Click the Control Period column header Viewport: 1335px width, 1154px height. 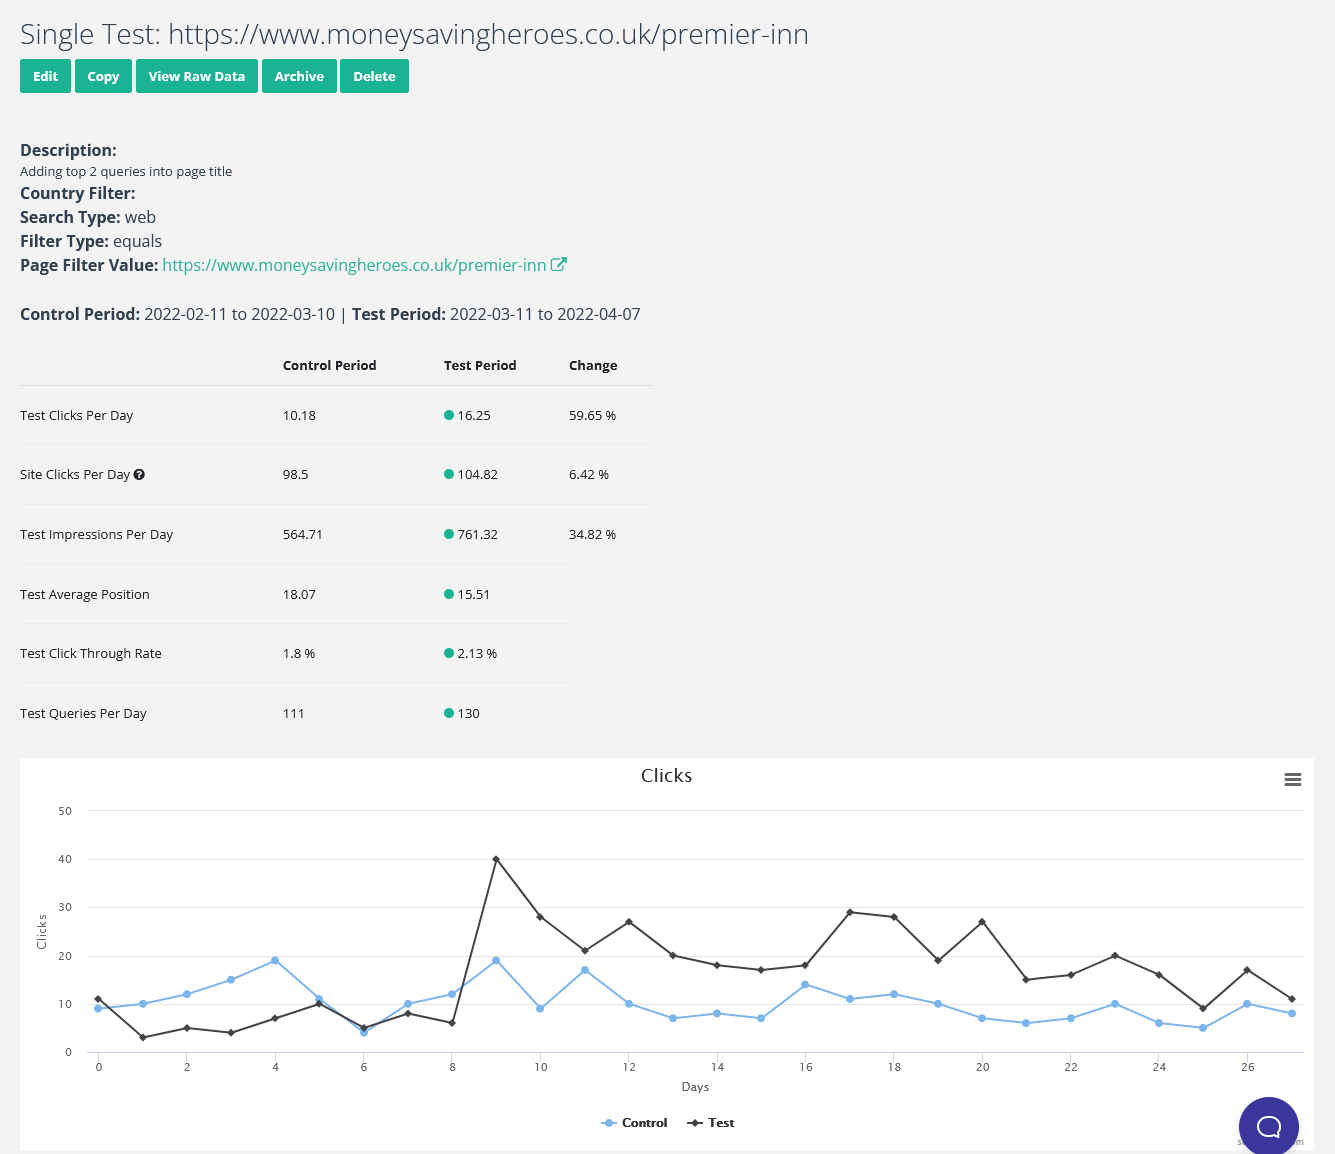pos(329,365)
